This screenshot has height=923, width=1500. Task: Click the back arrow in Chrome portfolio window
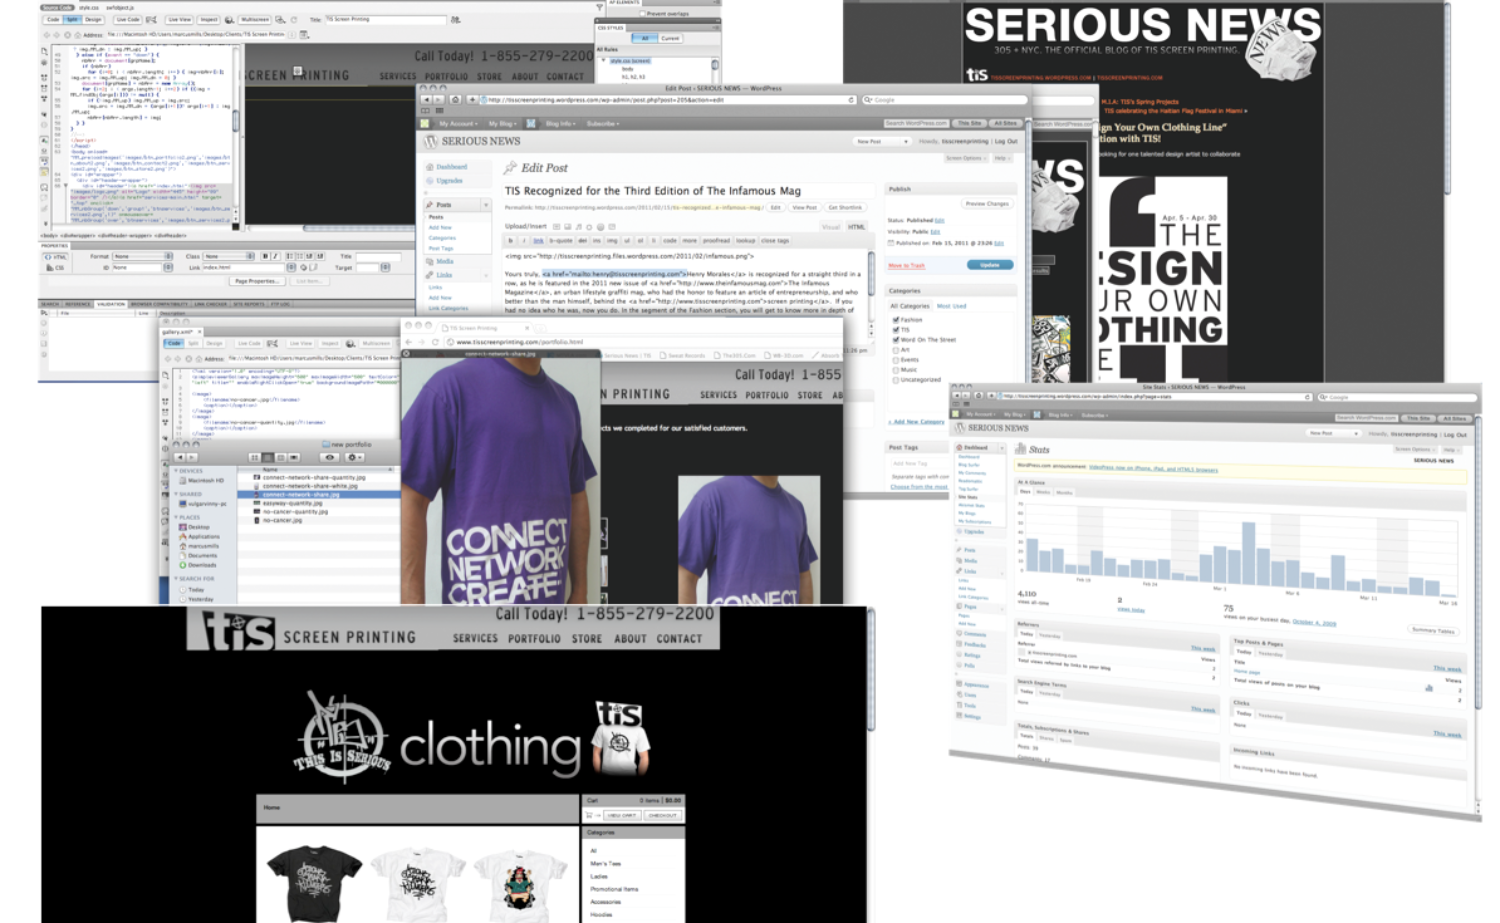408,342
